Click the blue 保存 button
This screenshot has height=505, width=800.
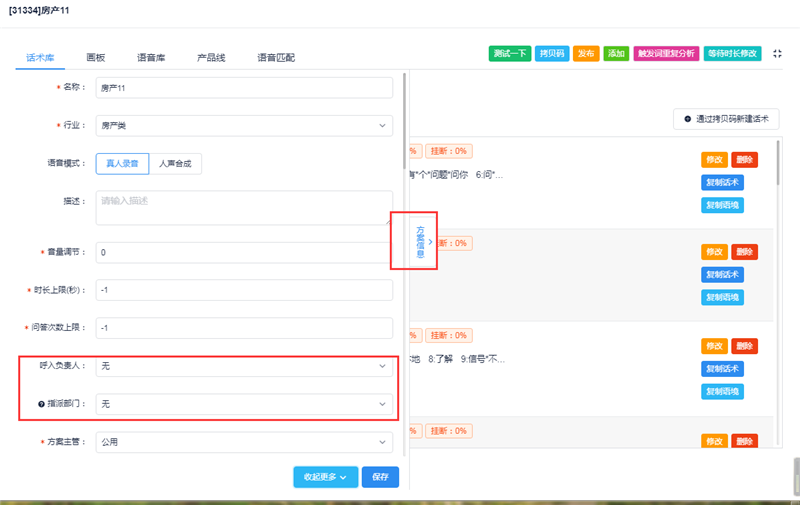coord(379,477)
